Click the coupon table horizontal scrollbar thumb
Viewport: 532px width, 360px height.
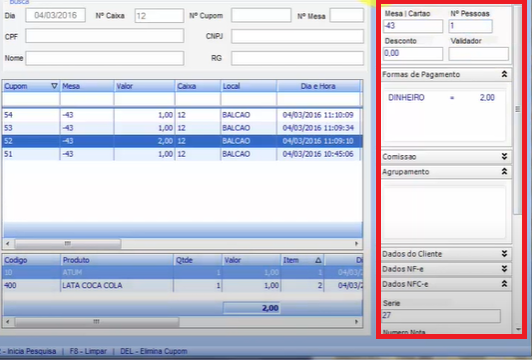click(x=68, y=243)
